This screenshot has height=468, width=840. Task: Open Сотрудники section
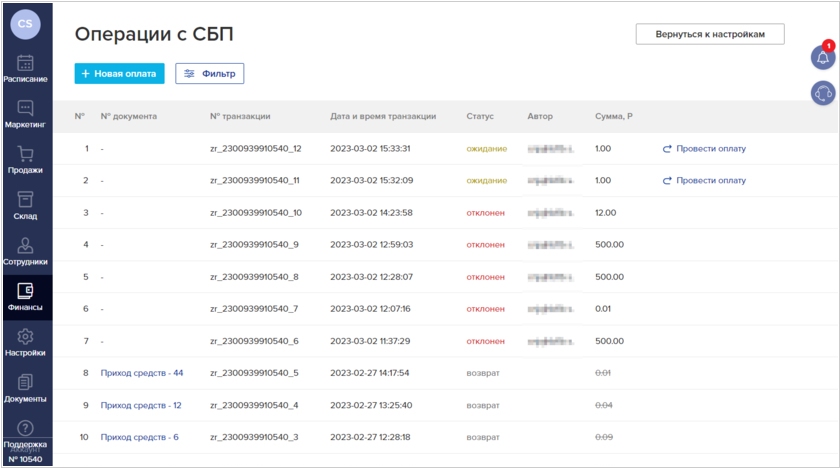pos(25,251)
